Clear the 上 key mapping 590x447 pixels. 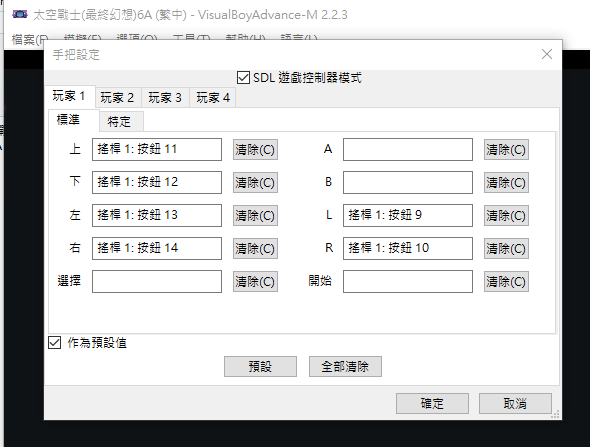(x=255, y=150)
